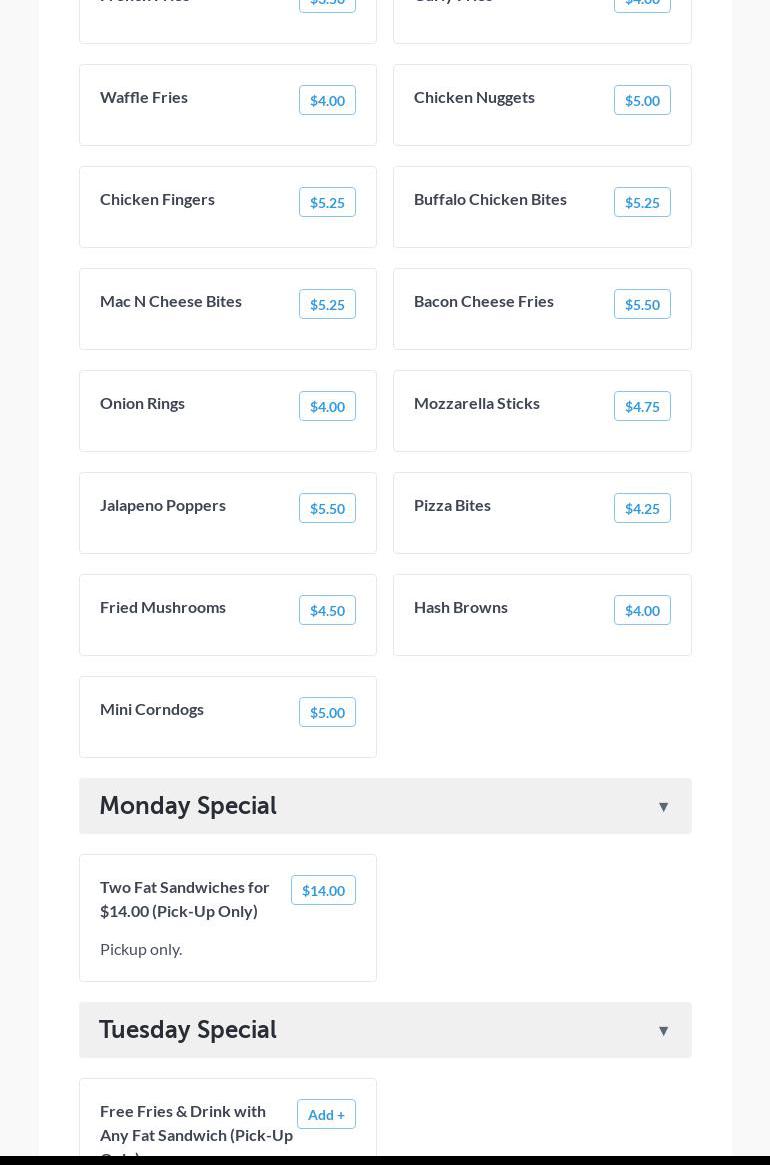Image resolution: width=770 pixels, height=1165 pixels.
Task: Click Mozzarella Sticks $4.75 price button
Action: pos(642,407)
